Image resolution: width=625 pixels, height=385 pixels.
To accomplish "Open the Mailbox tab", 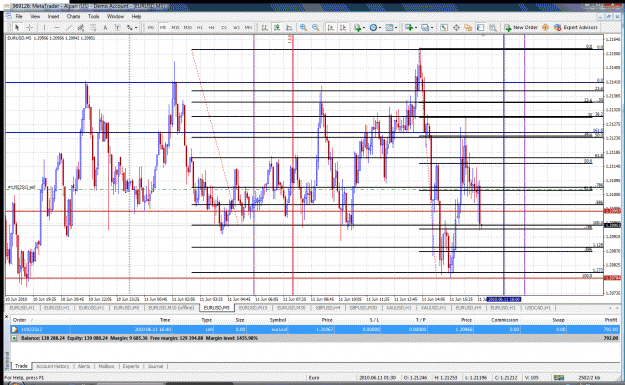I will click(x=106, y=366).
